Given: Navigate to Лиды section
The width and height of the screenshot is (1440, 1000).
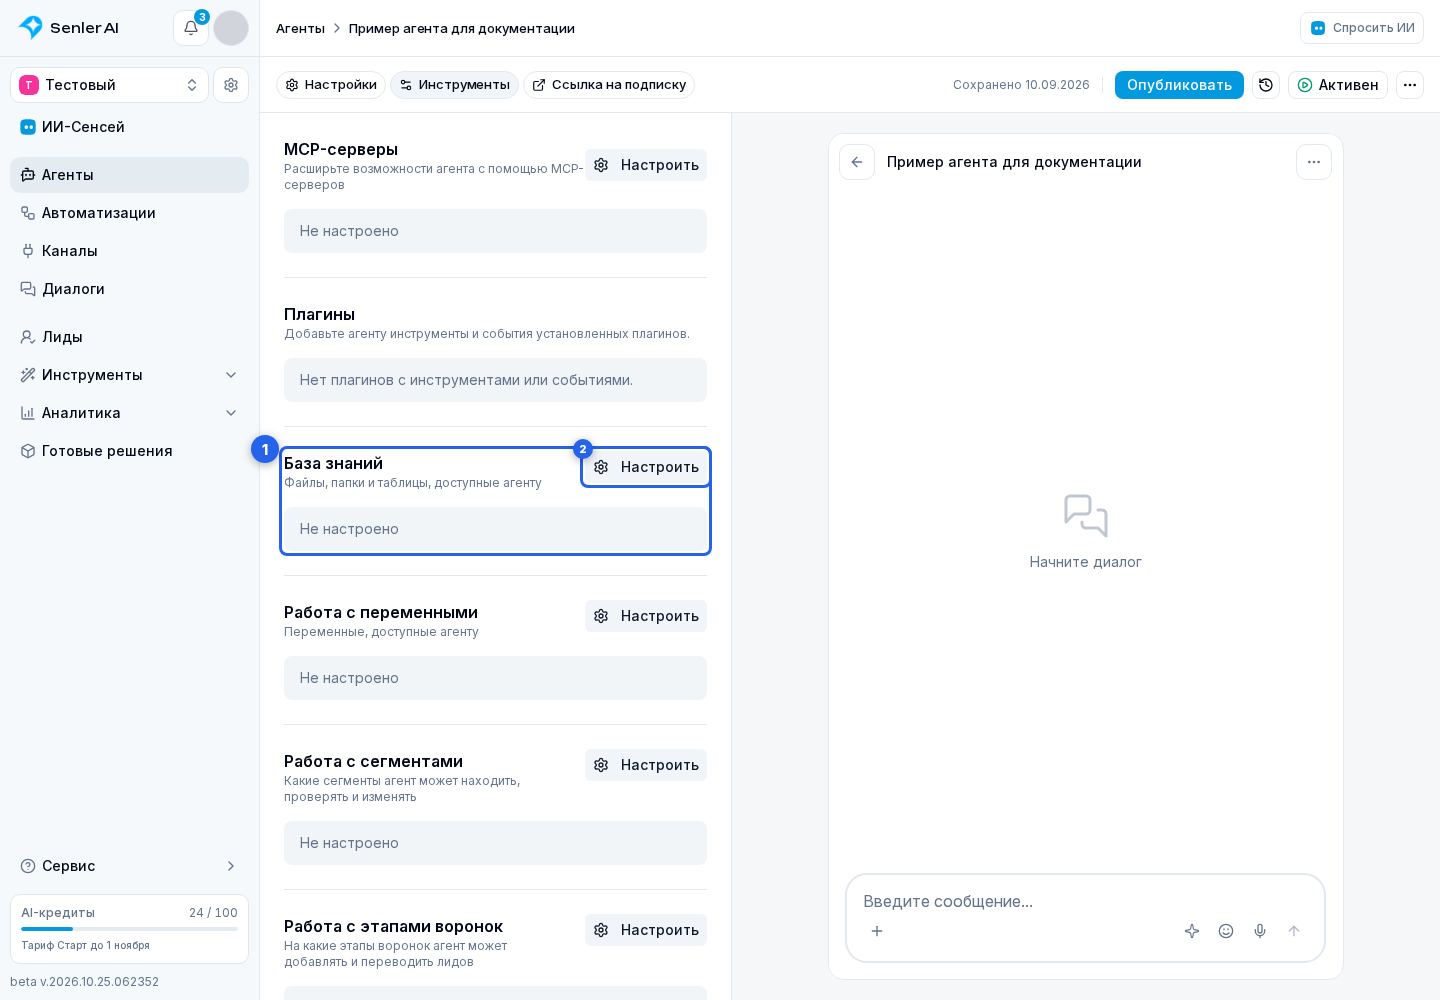Looking at the screenshot, I should (x=130, y=337).
